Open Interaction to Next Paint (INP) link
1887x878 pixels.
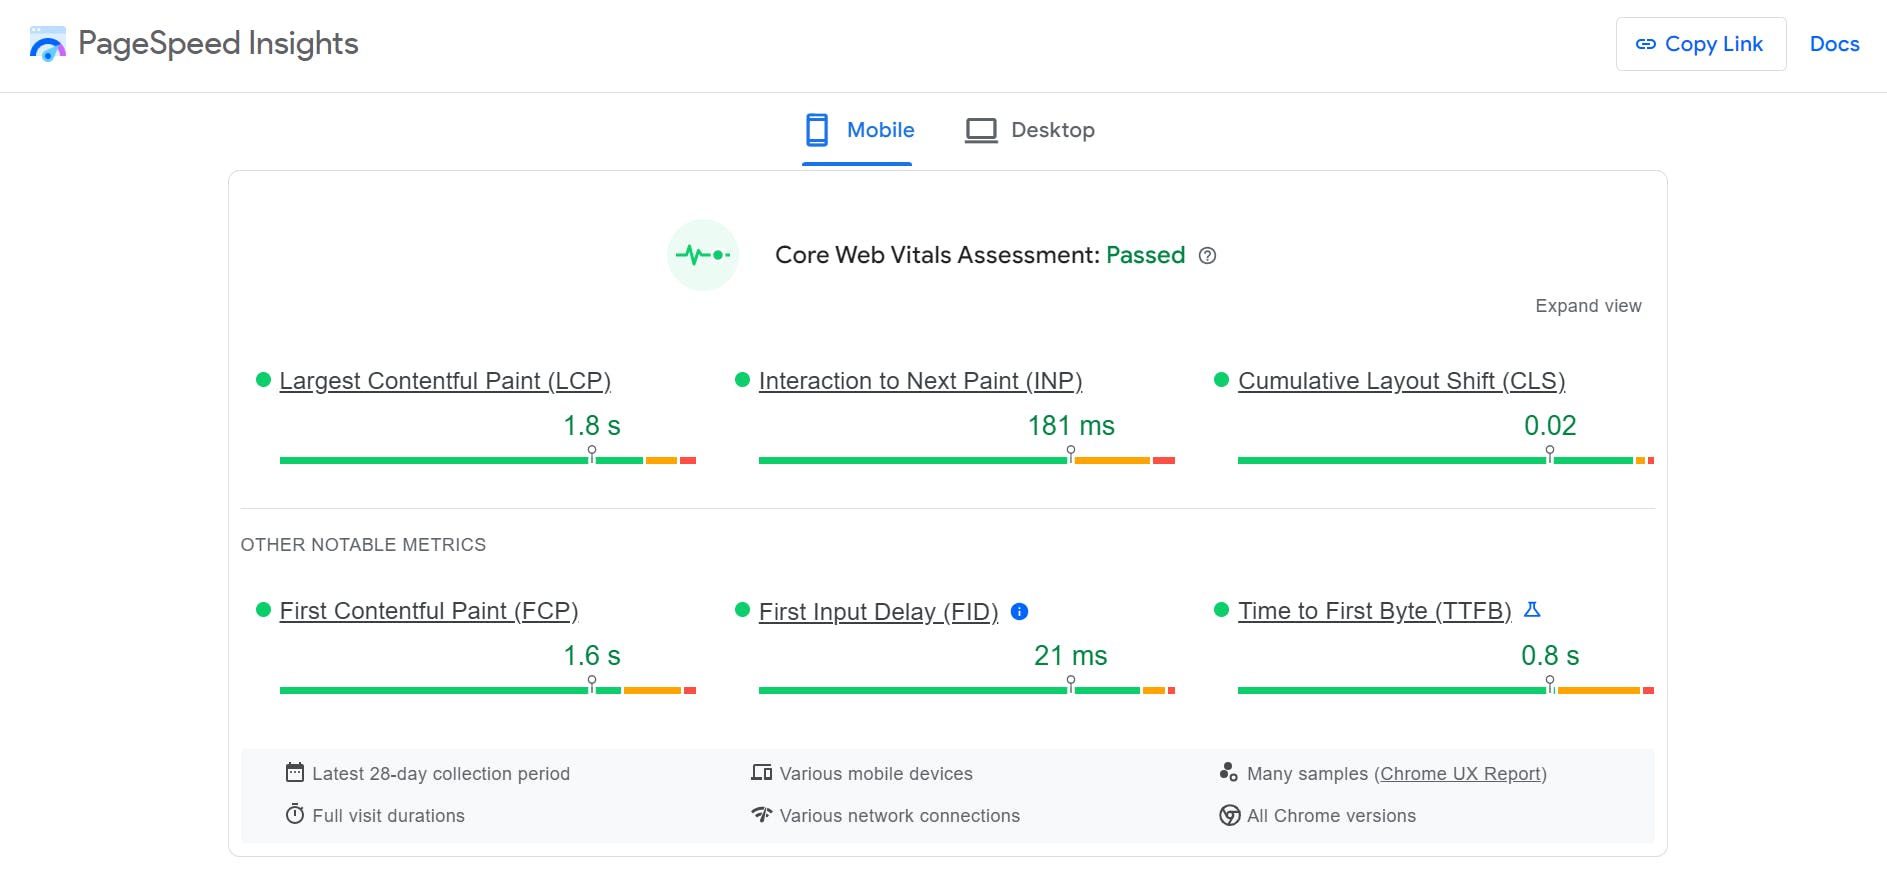[920, 381]
